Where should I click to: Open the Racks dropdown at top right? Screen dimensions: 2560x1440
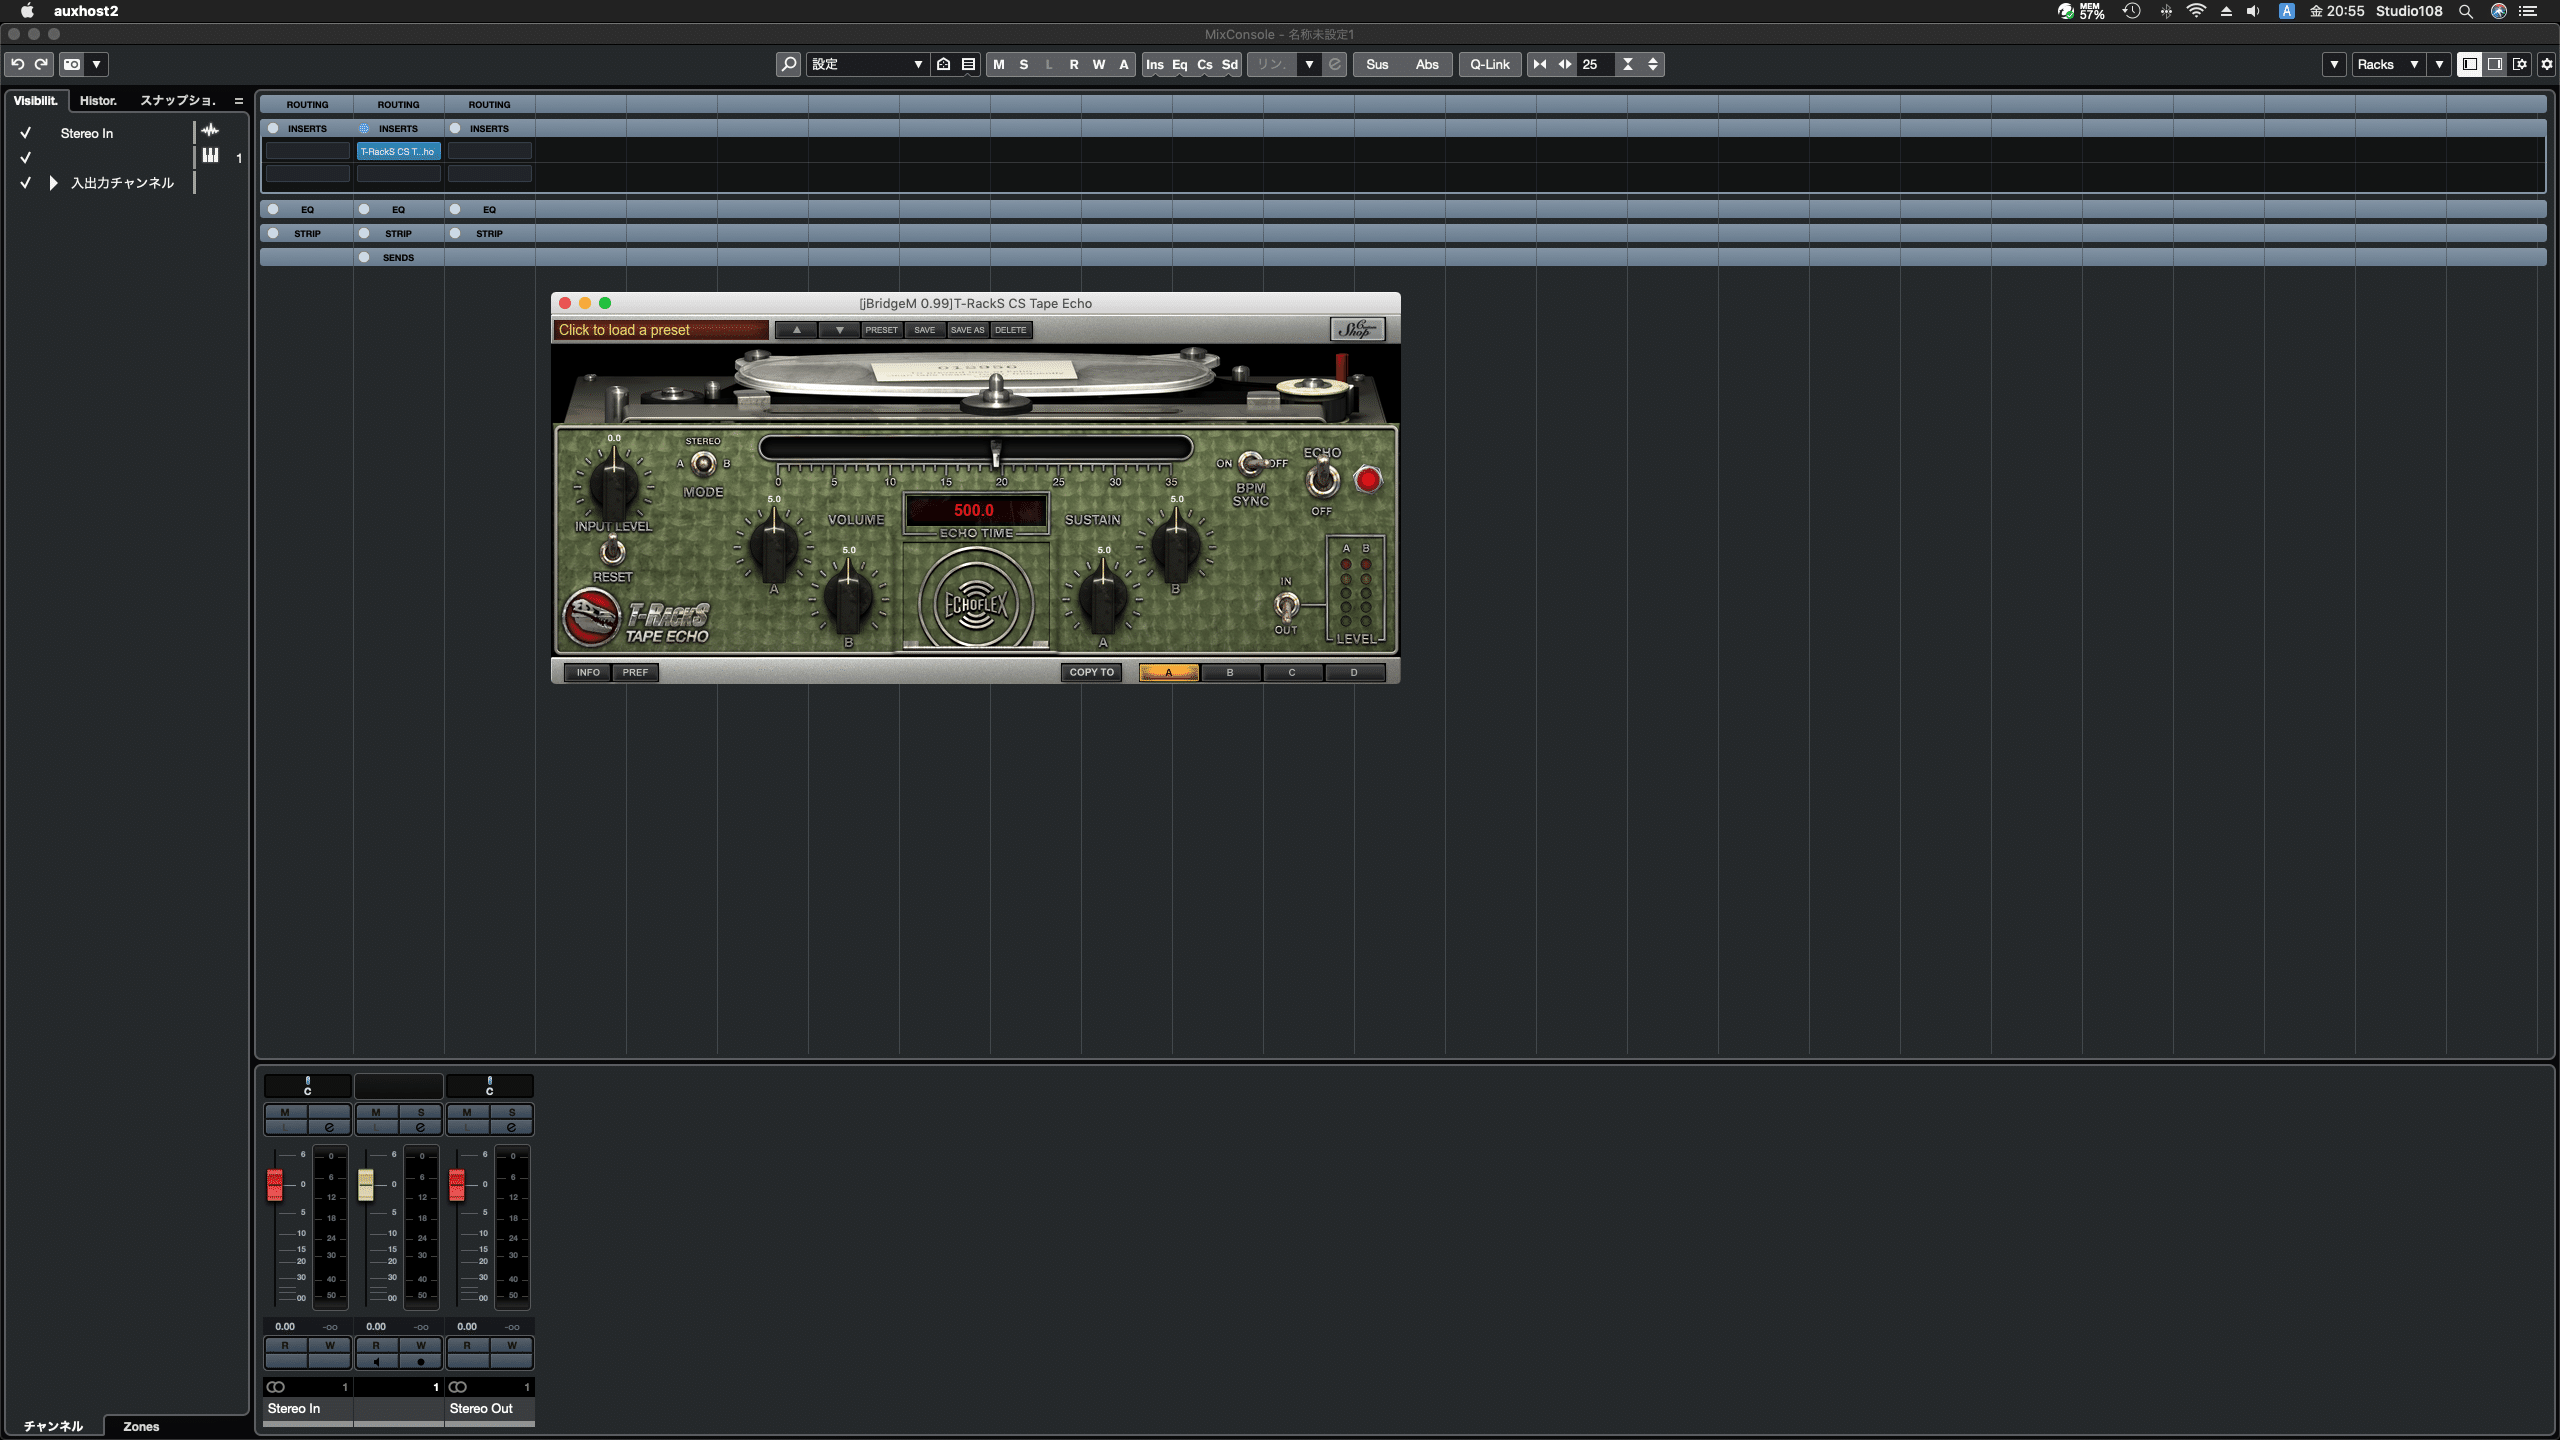pyautogui.click(x=2390, y=64)
